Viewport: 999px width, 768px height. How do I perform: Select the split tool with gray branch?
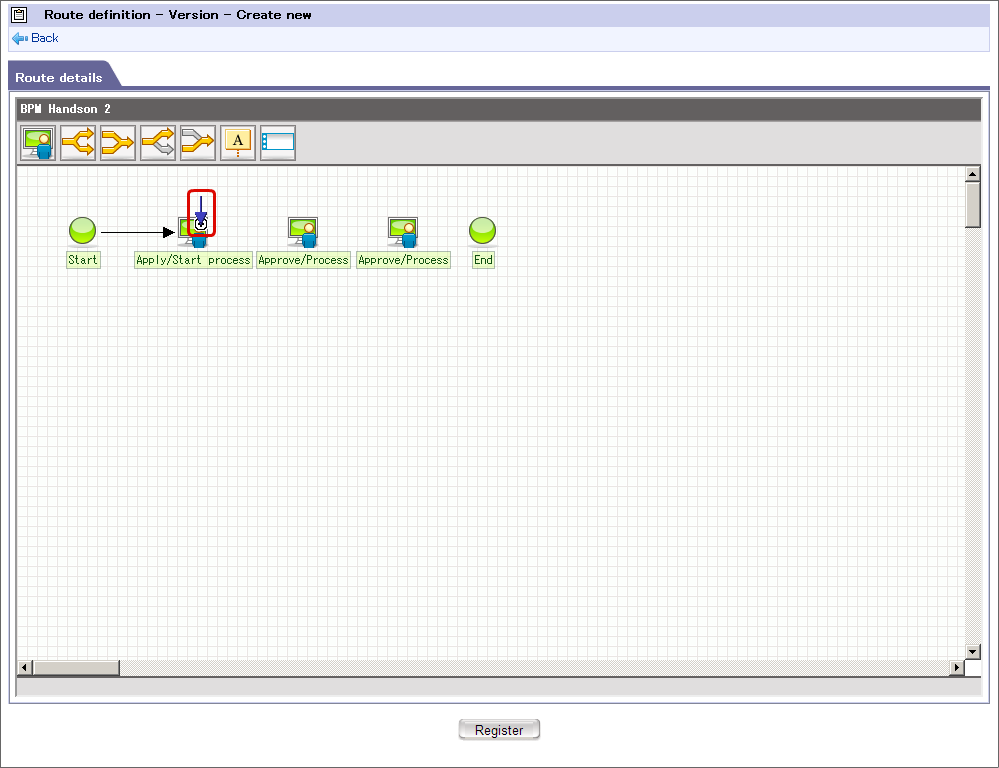[158, 143]
